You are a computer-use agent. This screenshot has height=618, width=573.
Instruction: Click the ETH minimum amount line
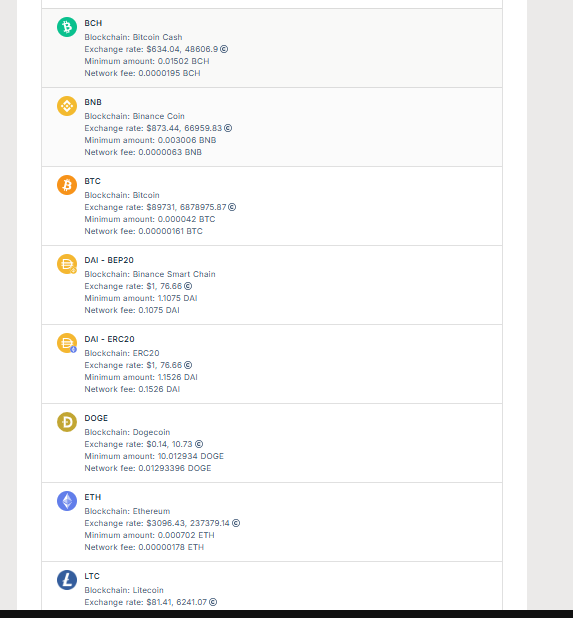pos(149,535)
